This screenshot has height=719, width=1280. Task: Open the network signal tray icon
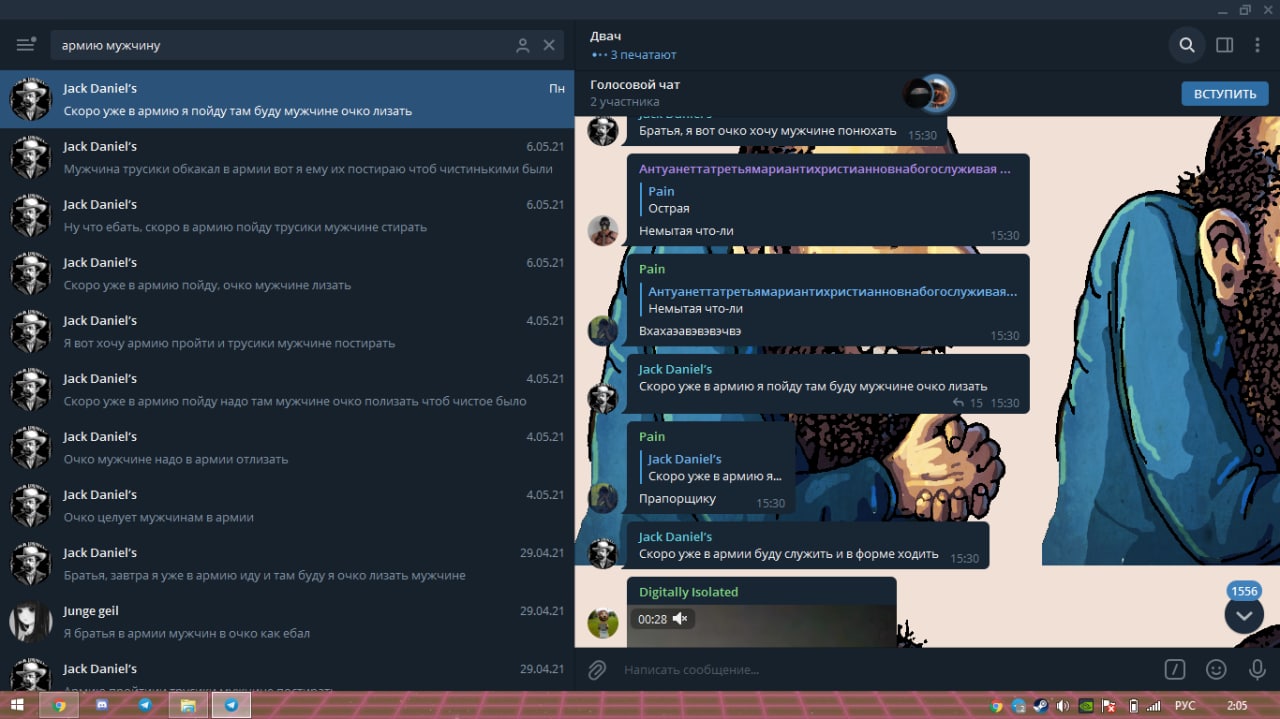coord(1154,705)
